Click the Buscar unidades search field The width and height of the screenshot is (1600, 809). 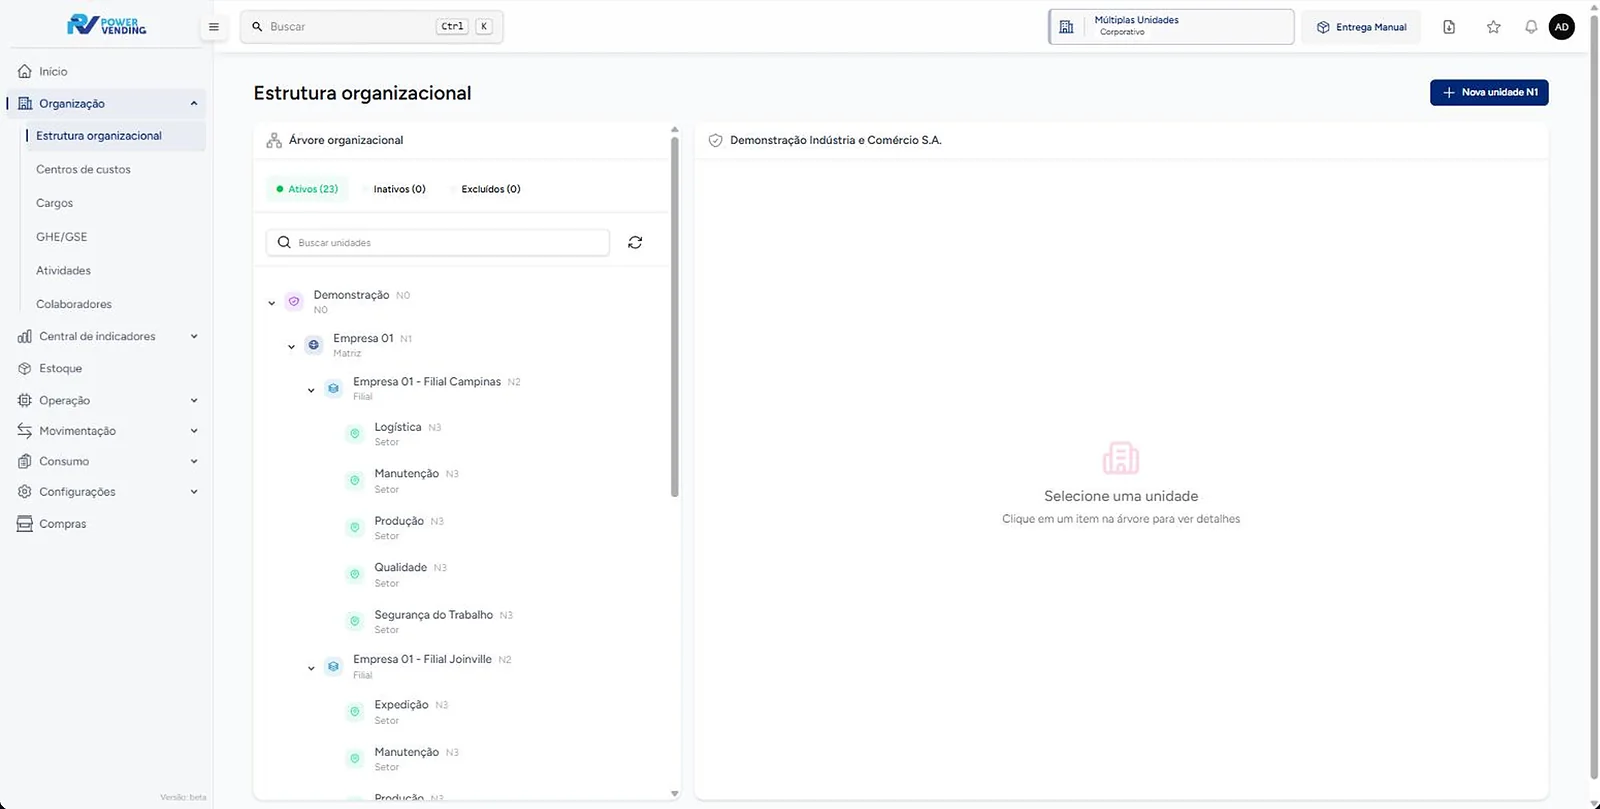pyautogui.click(x=438, y=242)
